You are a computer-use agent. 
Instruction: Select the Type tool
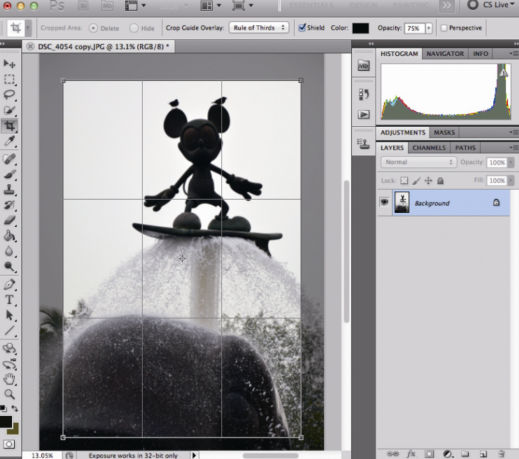click(x=9, y=300)
